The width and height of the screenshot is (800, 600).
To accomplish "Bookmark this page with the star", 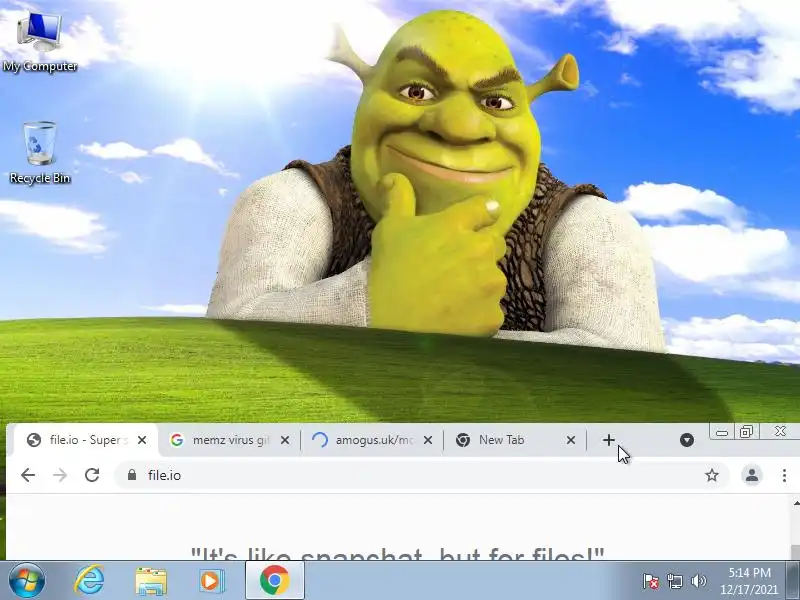I will pyautogui.click(x=712, y=476).
